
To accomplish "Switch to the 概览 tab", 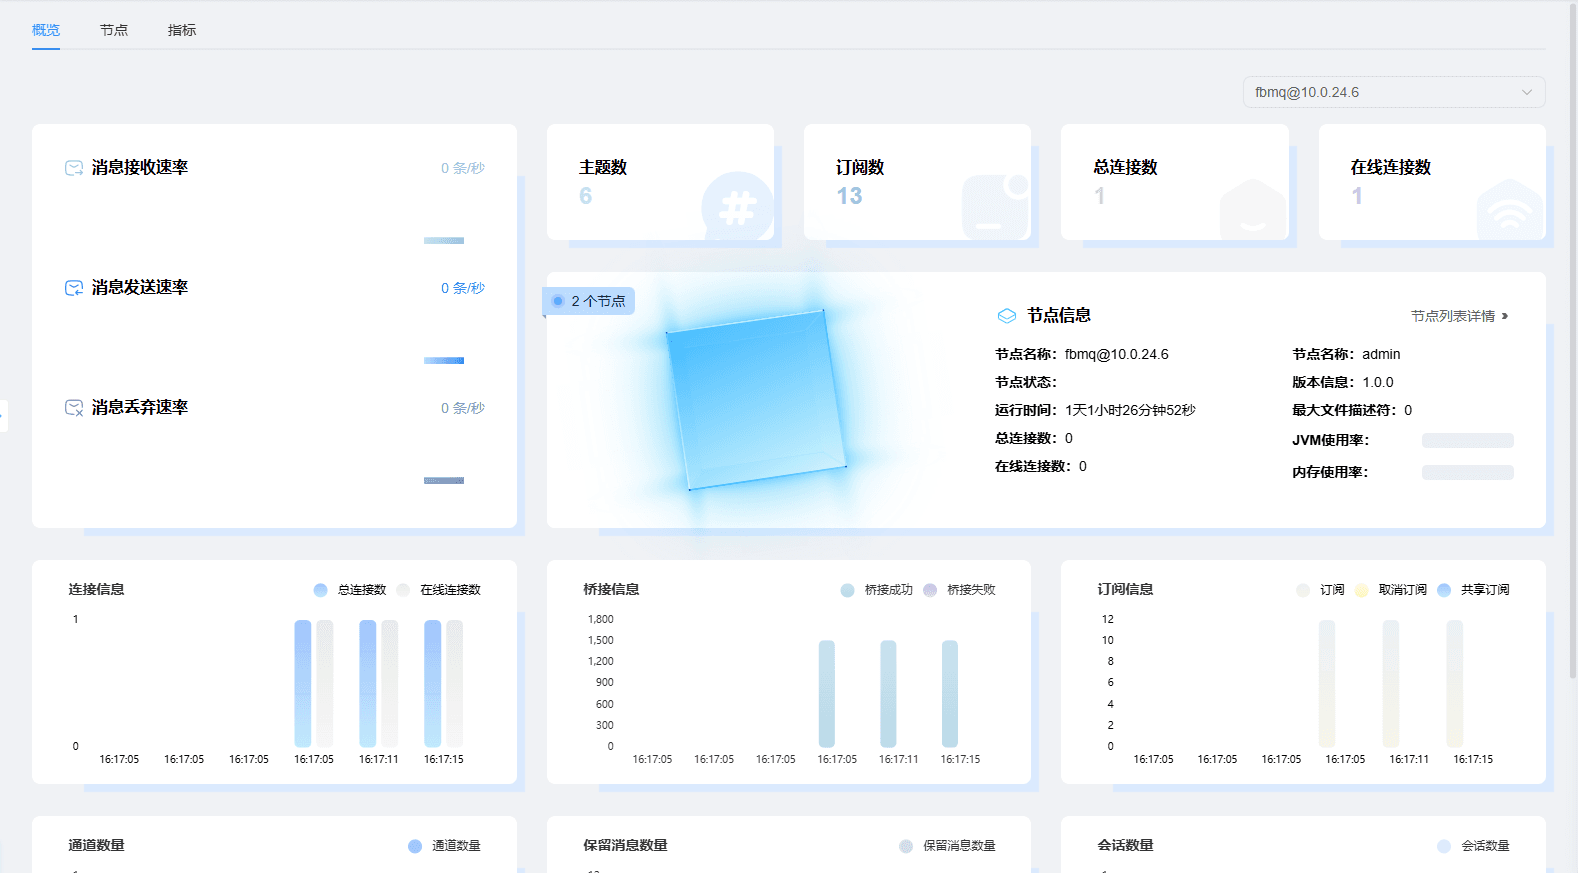I will (x=46, y=30).
